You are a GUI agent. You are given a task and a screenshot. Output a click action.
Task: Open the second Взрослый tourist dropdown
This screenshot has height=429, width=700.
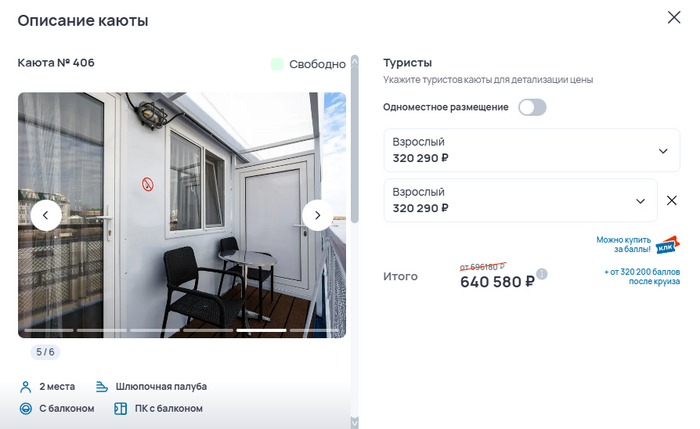[520, 200]
